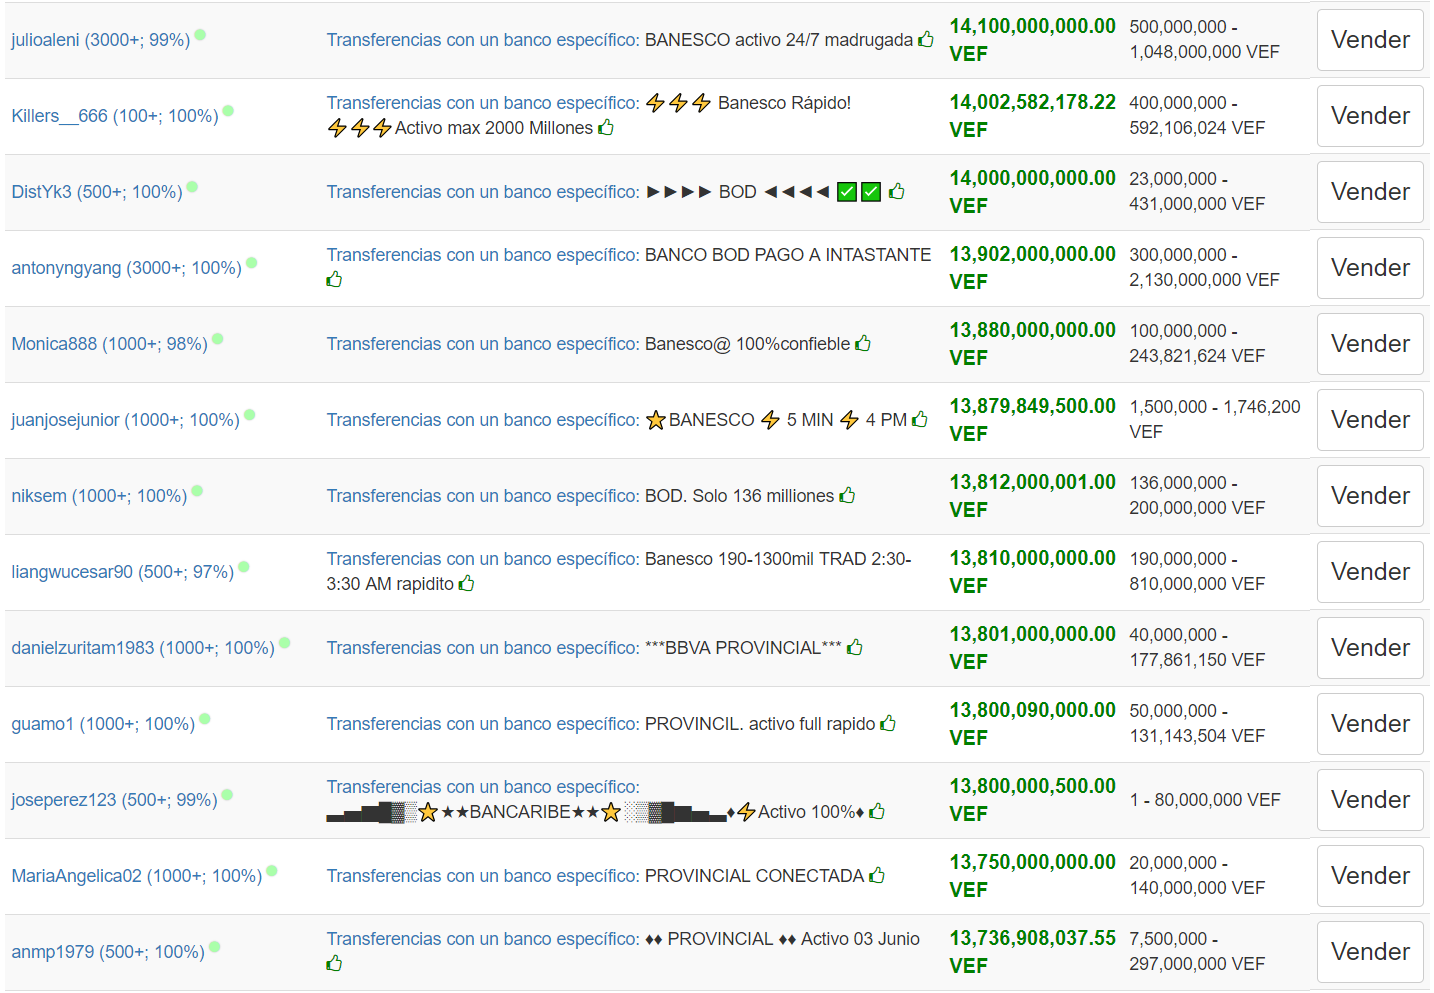
Task: Open 'Transferencias con un banco específico' link in julioaleni row
Action: pyautogui.click(x=483, y=40)
